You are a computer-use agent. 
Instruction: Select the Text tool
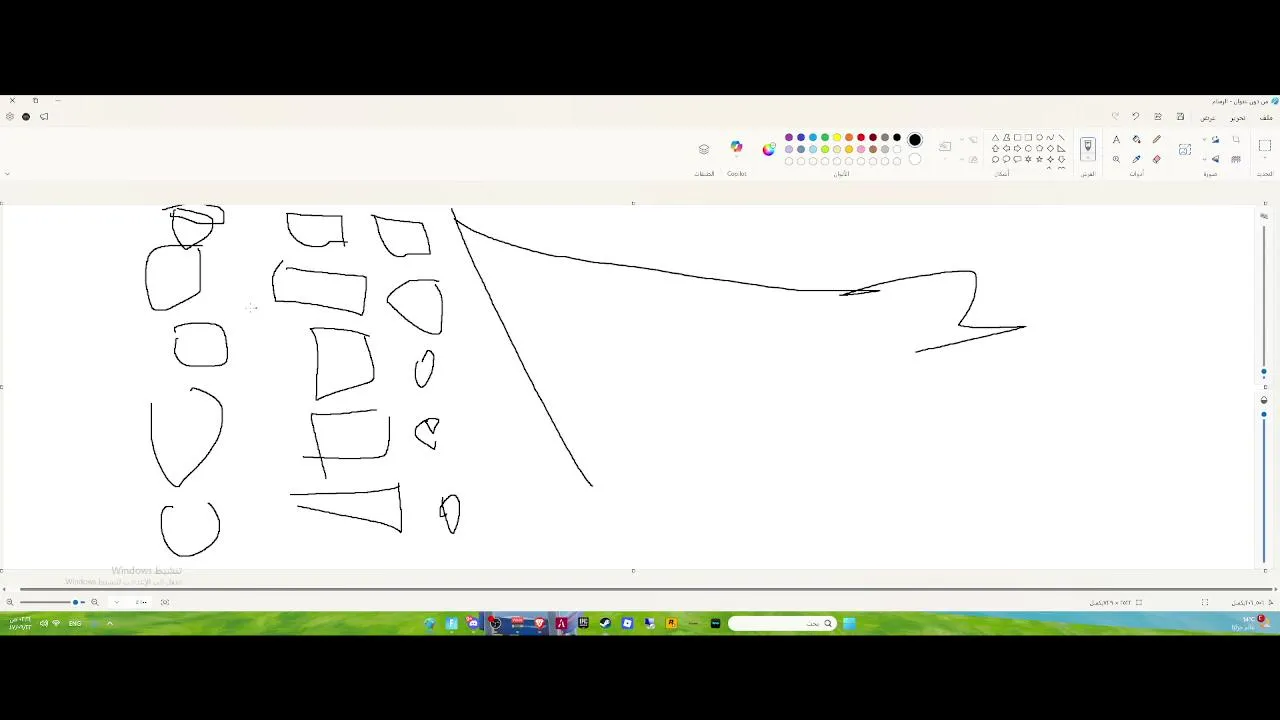point(1116,140)
